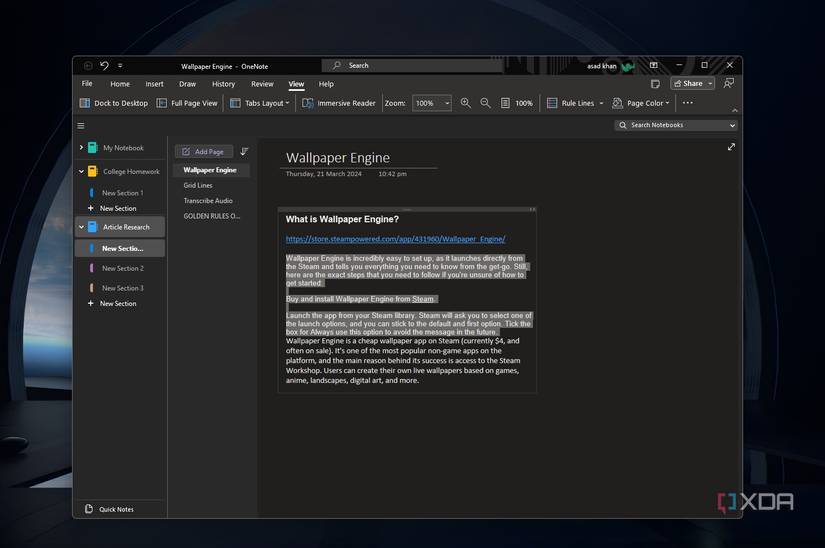Select My Notebook
The height and width of the screenshot is (548, 825).
click(123, 148)
